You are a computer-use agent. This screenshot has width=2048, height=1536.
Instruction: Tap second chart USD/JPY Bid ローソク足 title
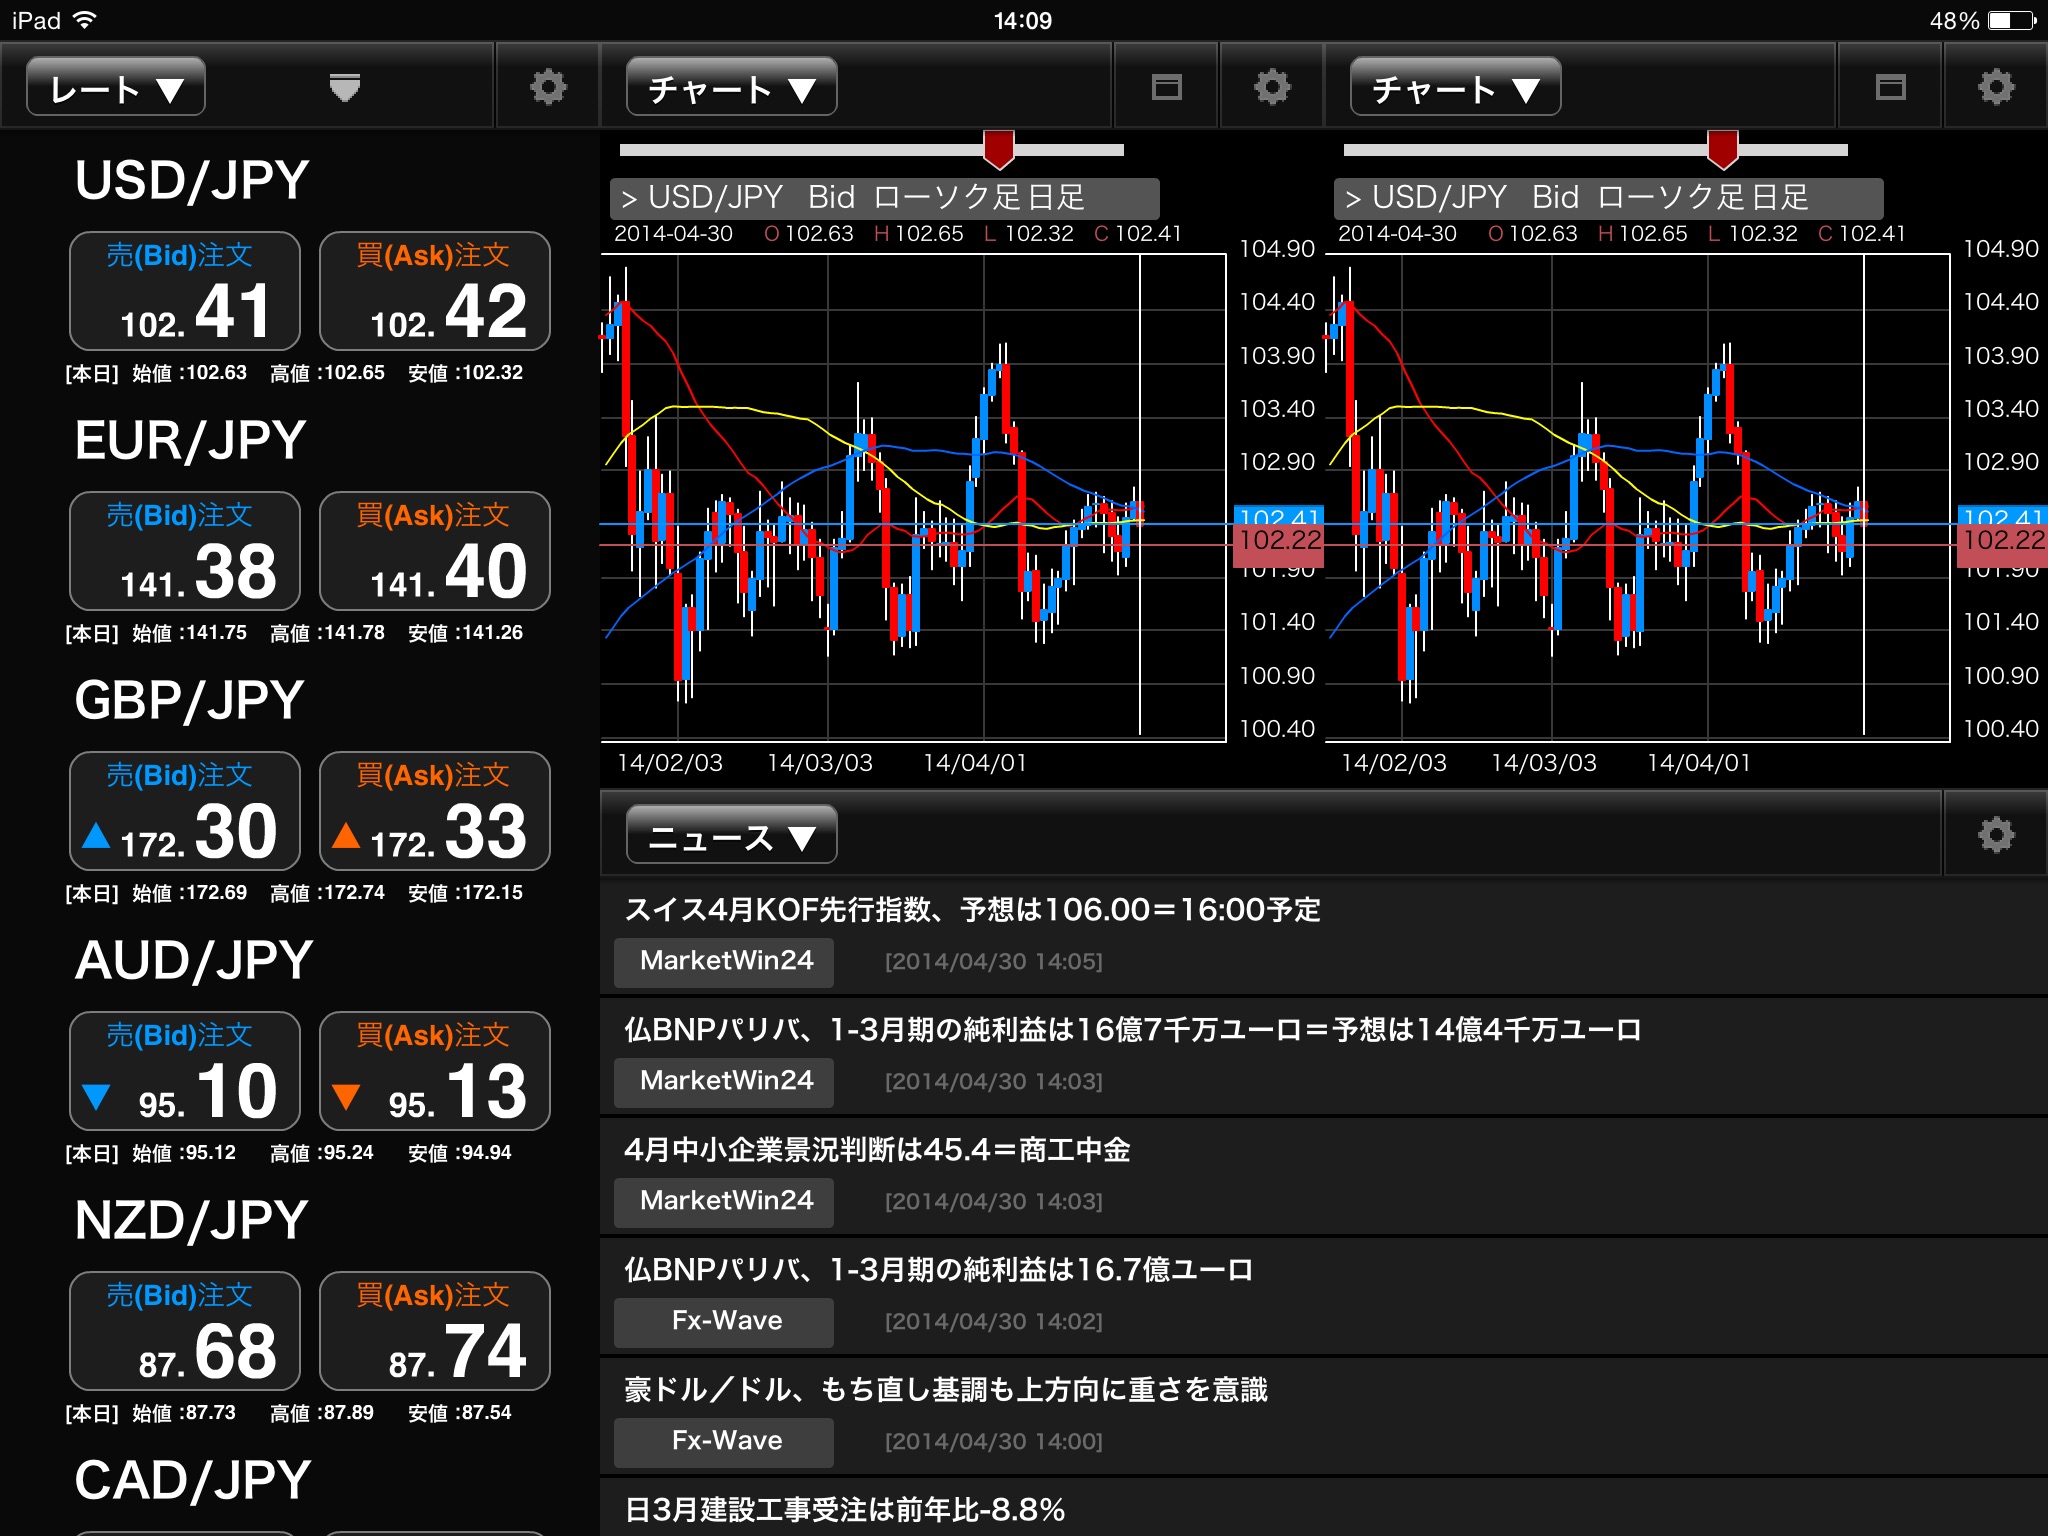click(x=1609, y=198)
